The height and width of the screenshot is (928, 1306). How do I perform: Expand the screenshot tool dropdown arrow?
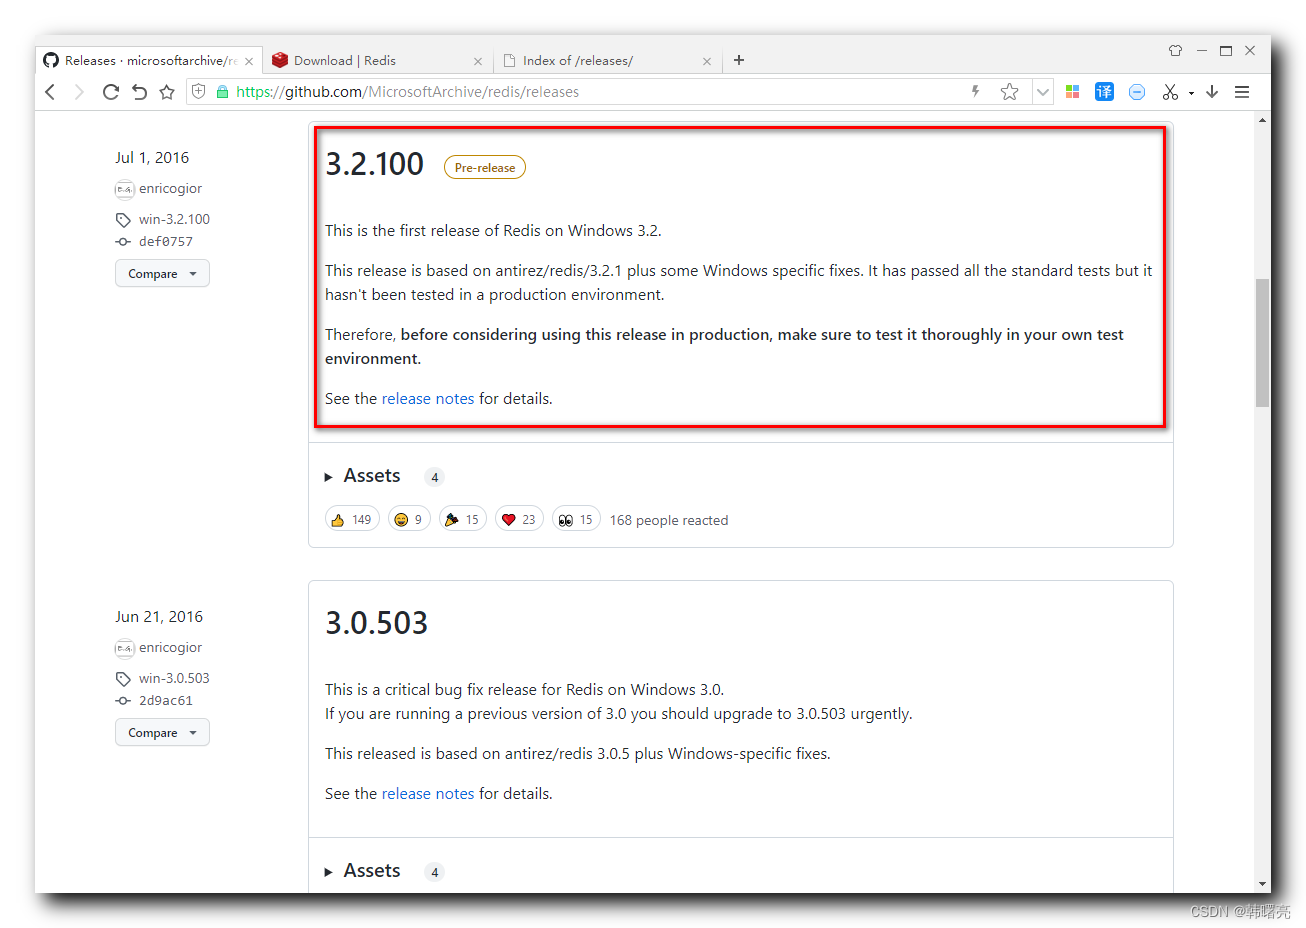coord(1191,93)
